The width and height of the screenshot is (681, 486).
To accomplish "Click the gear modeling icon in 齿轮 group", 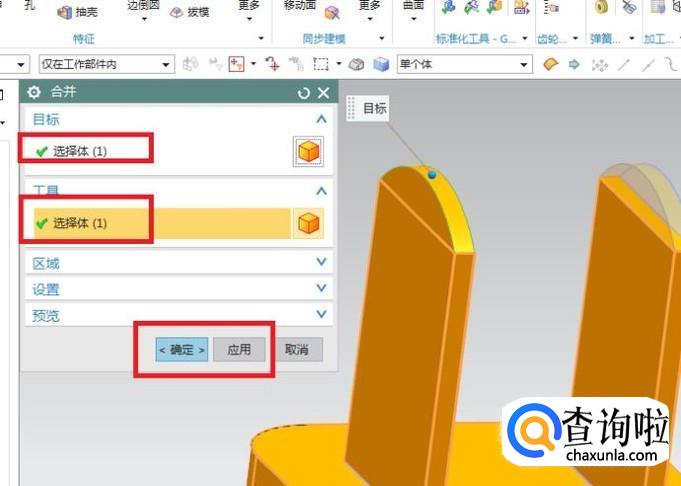I will pyautogui.click(x=552, y=6).
